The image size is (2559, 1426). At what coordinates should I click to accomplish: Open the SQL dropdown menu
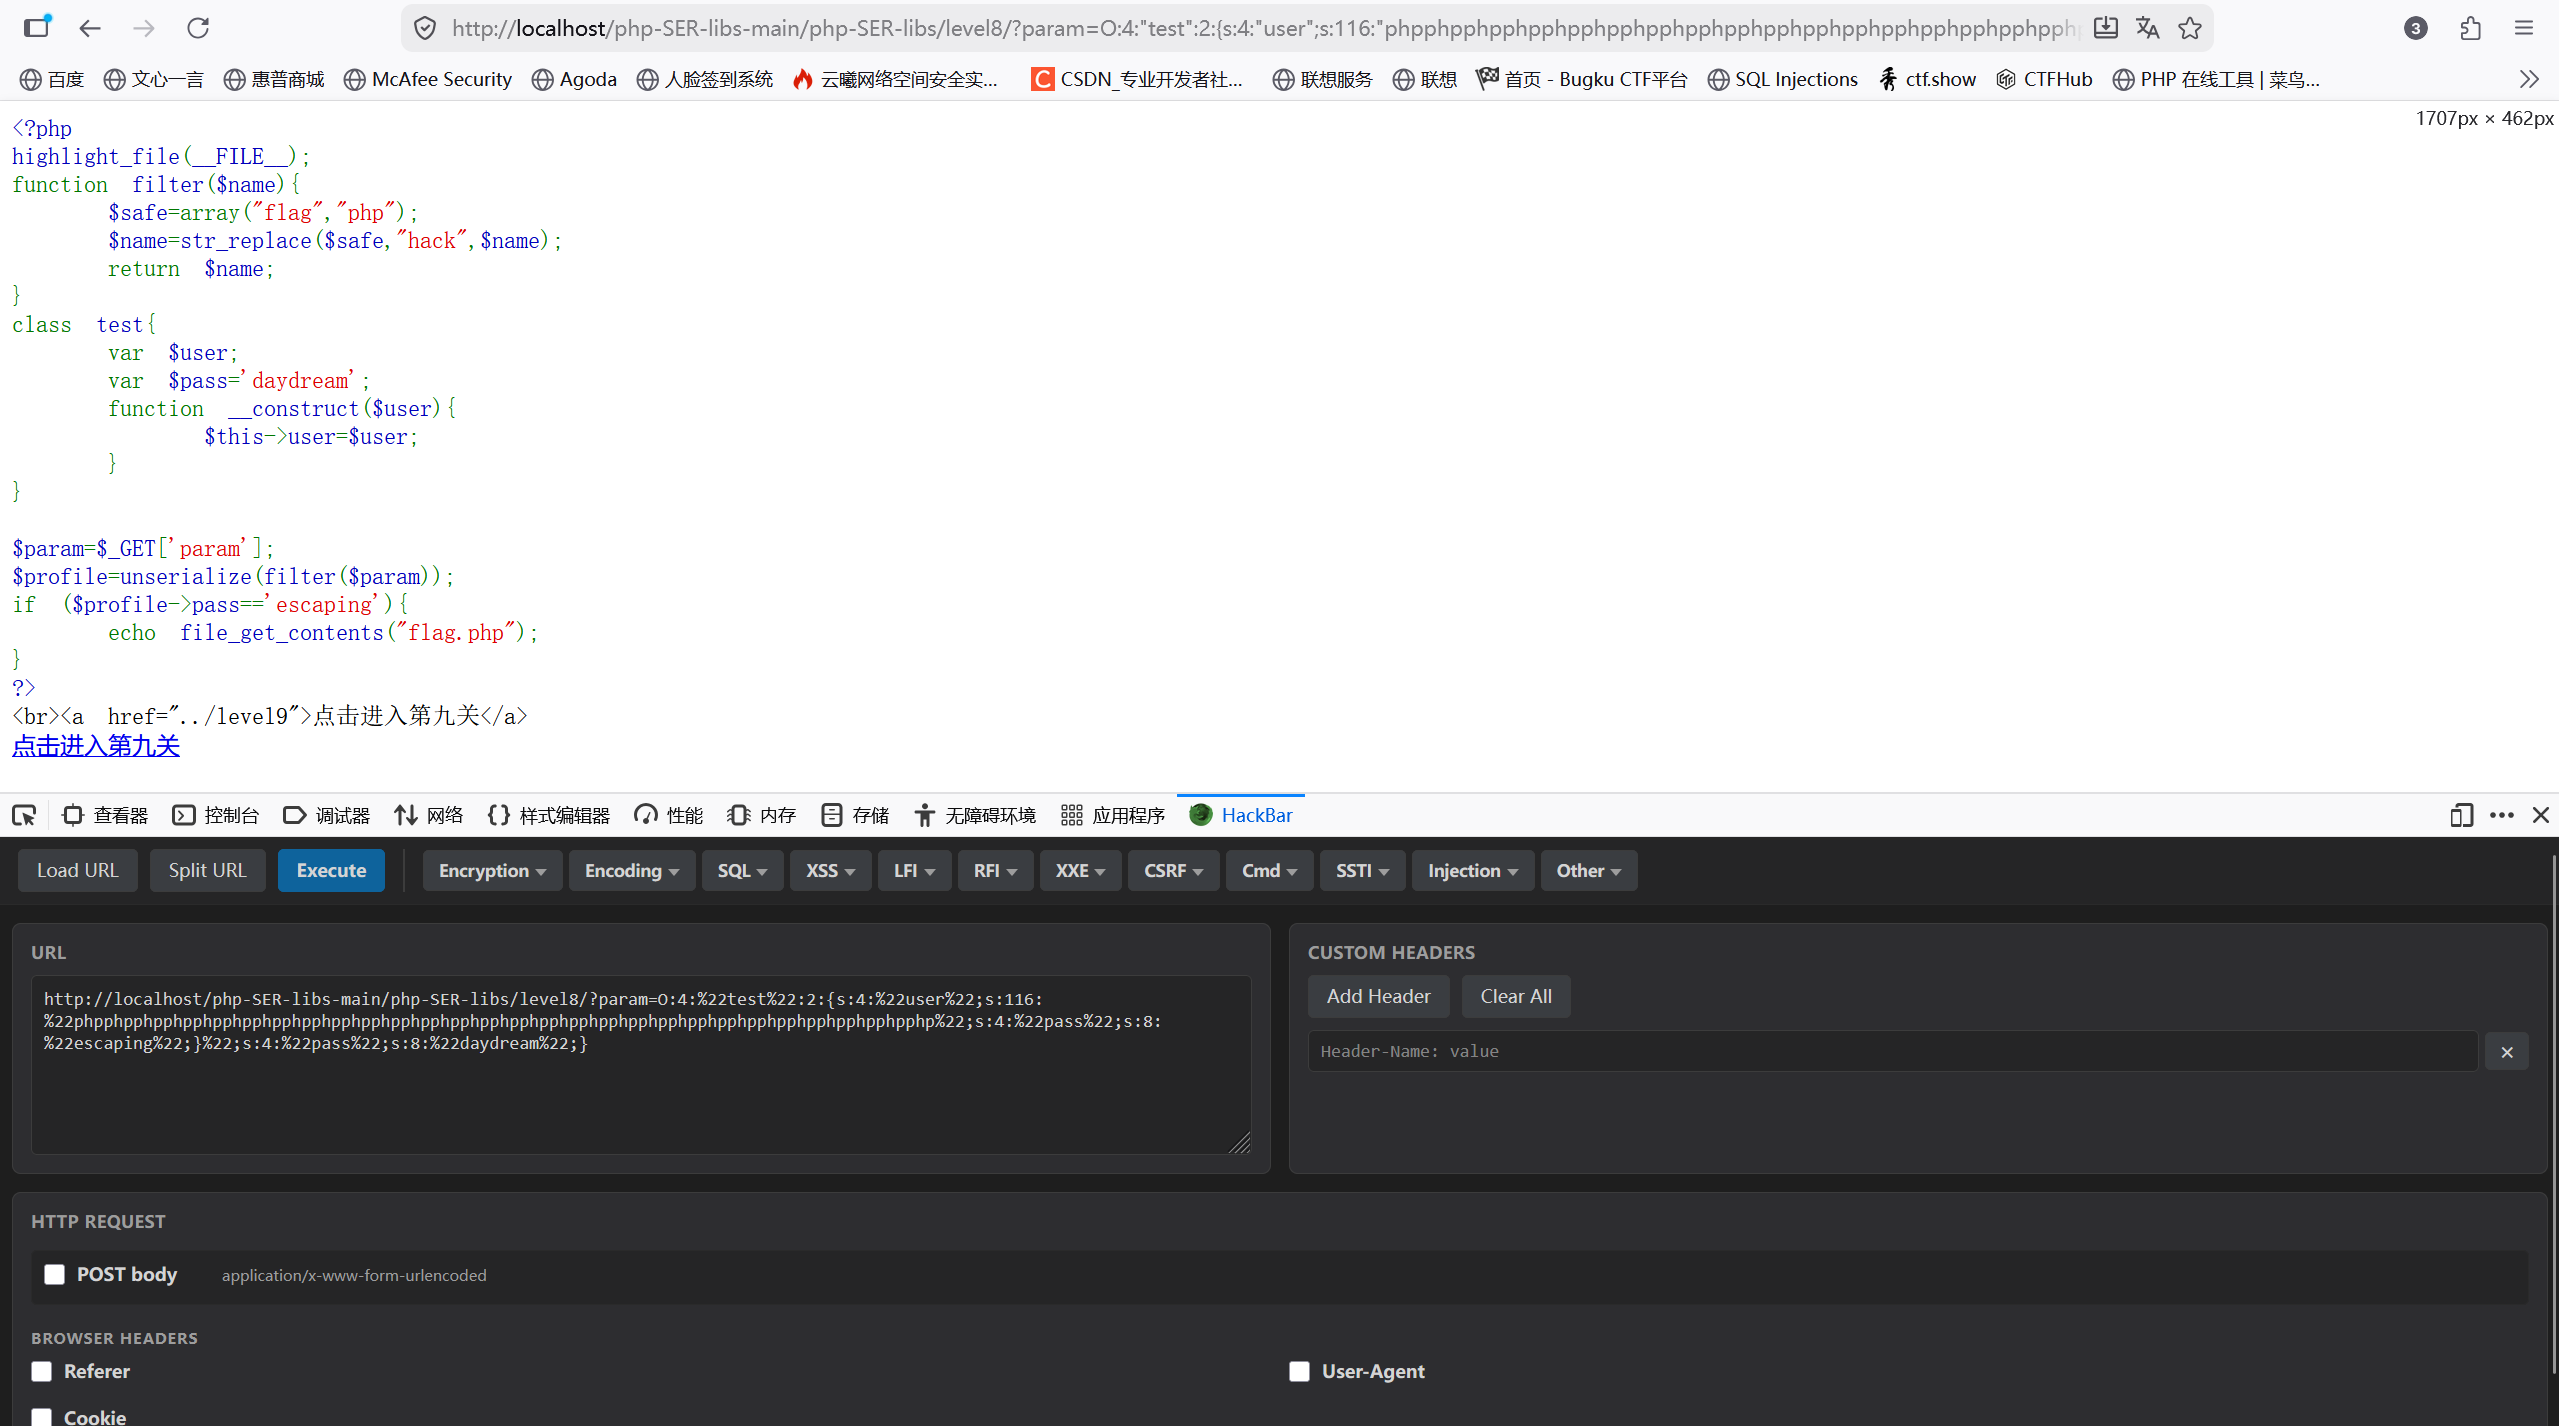tap(741, 870)
